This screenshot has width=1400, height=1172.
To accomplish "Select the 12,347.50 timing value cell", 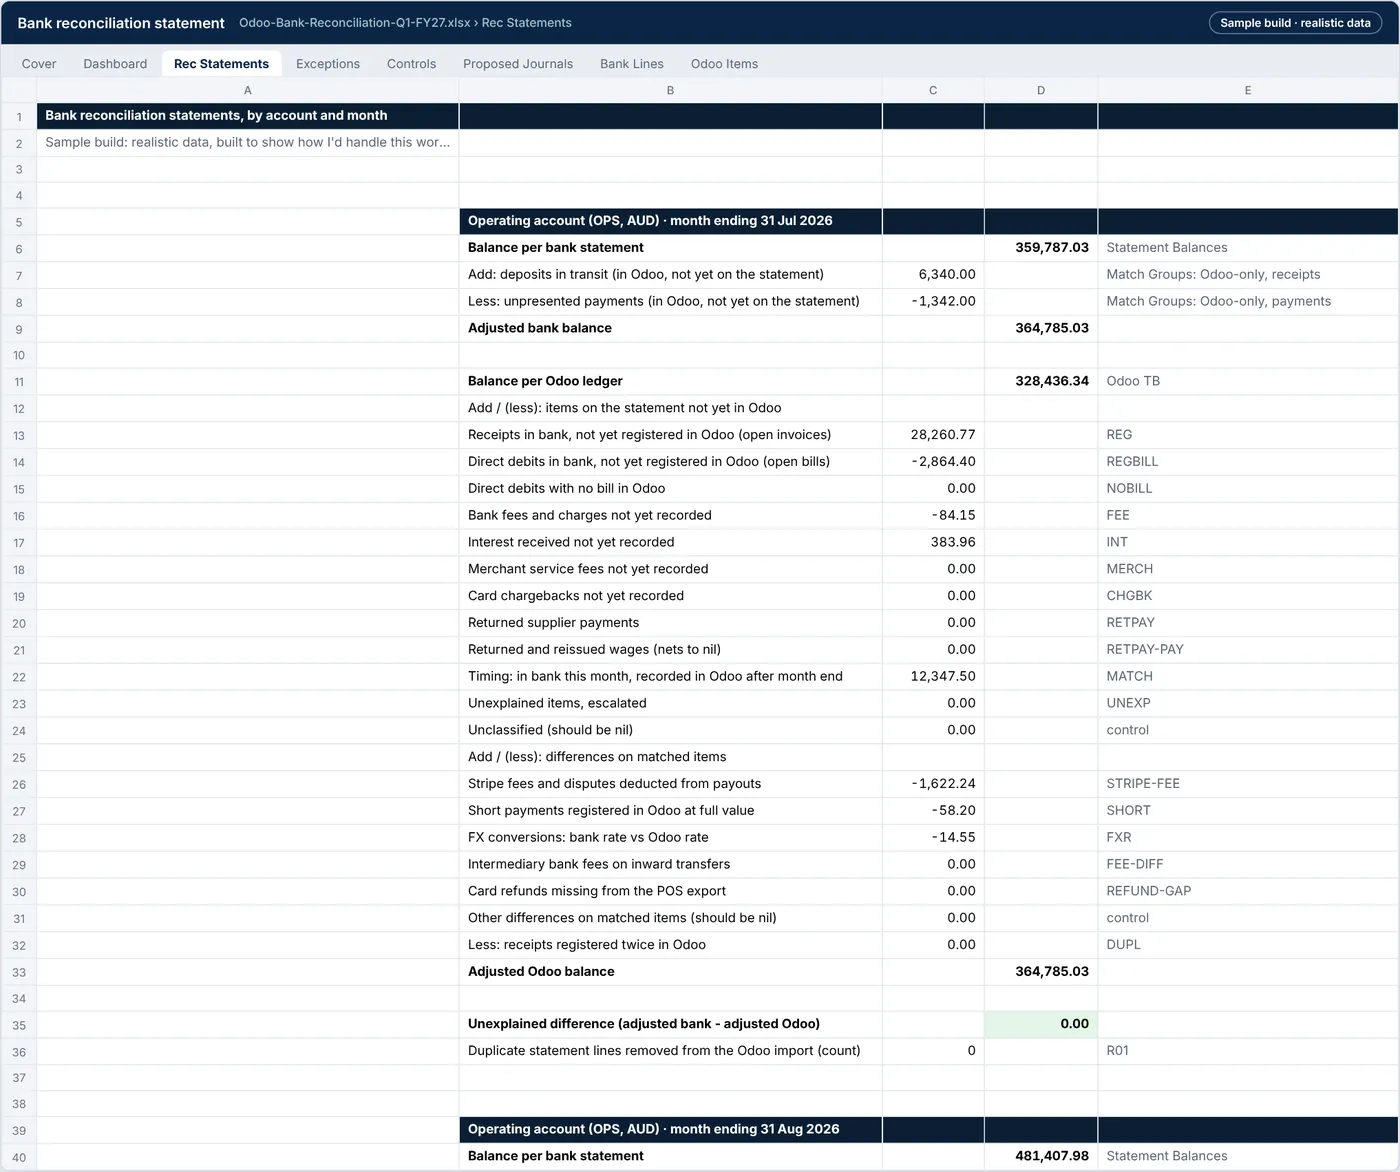I will [933, 677].
